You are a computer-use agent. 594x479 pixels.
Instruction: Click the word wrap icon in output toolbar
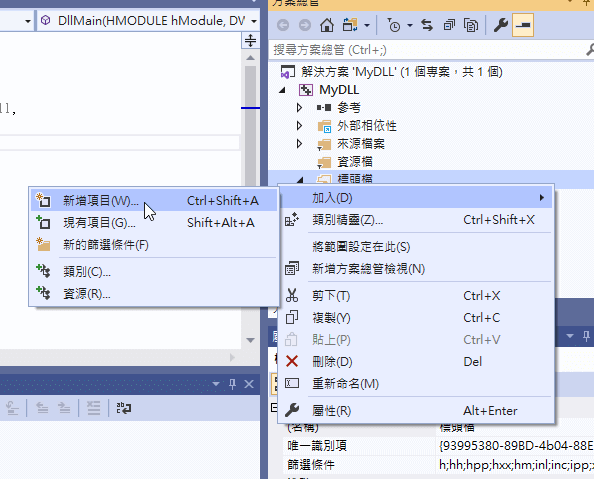tap(123, 408)
